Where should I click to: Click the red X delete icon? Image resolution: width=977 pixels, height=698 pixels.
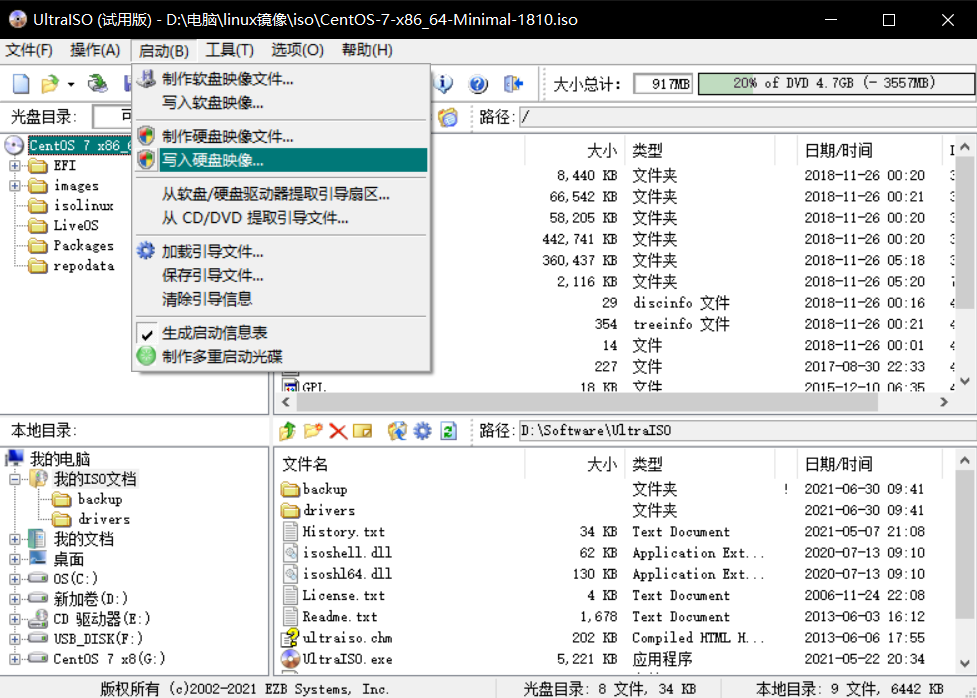pos(338,431)
